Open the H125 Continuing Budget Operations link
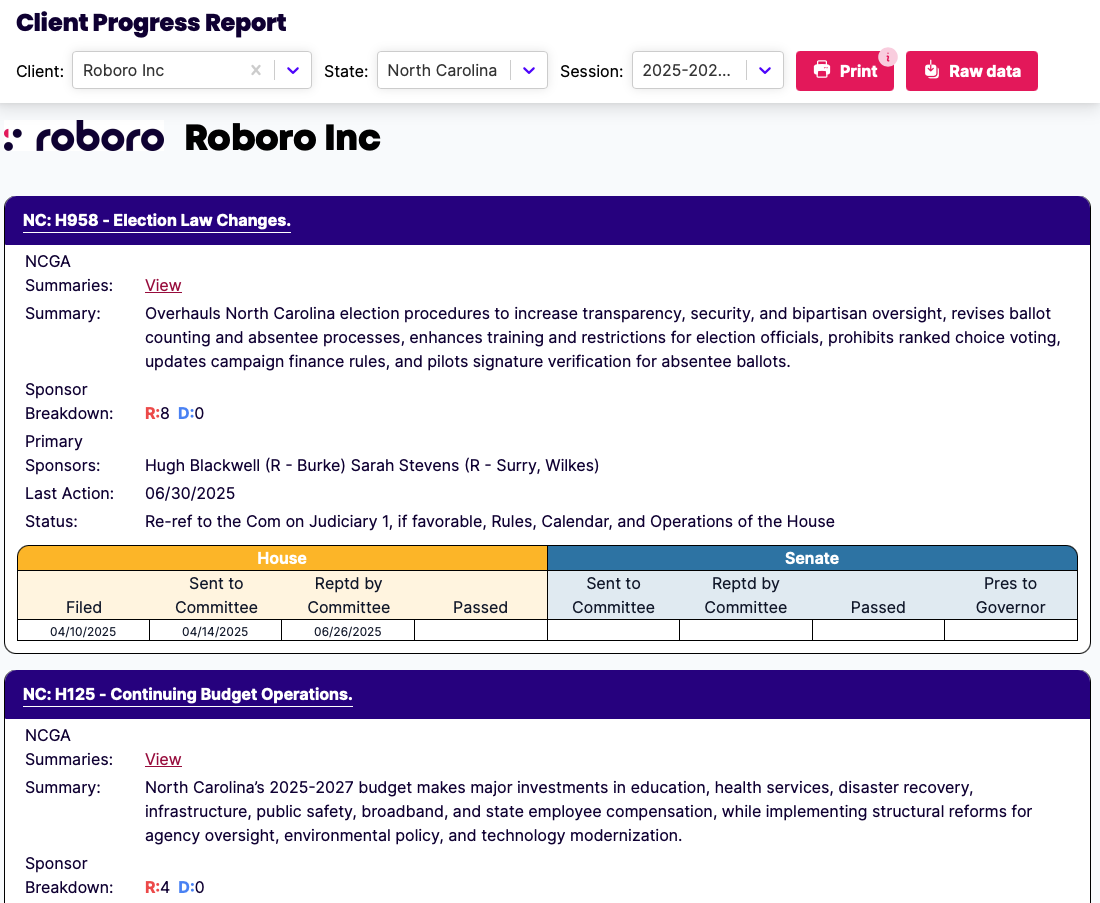 coord(187,695)
